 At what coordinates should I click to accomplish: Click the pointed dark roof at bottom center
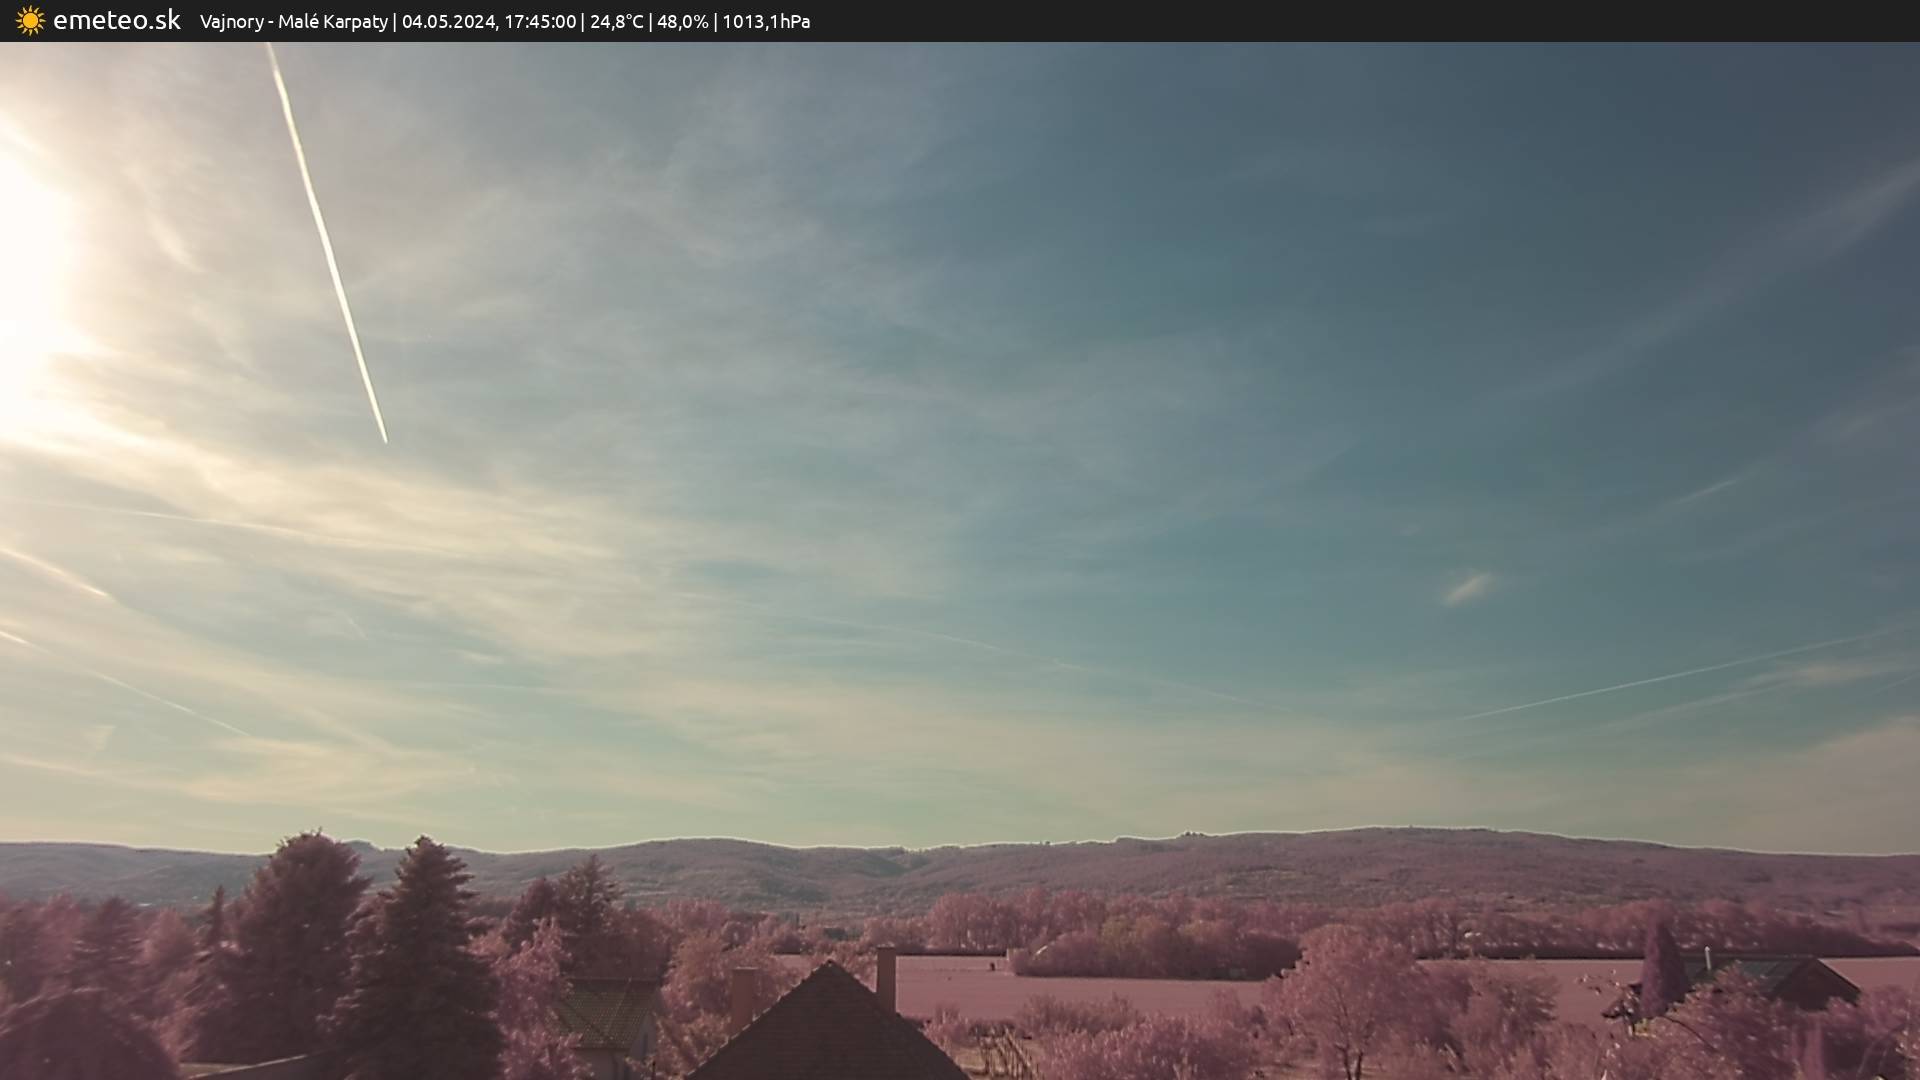tap(828, 1030)
